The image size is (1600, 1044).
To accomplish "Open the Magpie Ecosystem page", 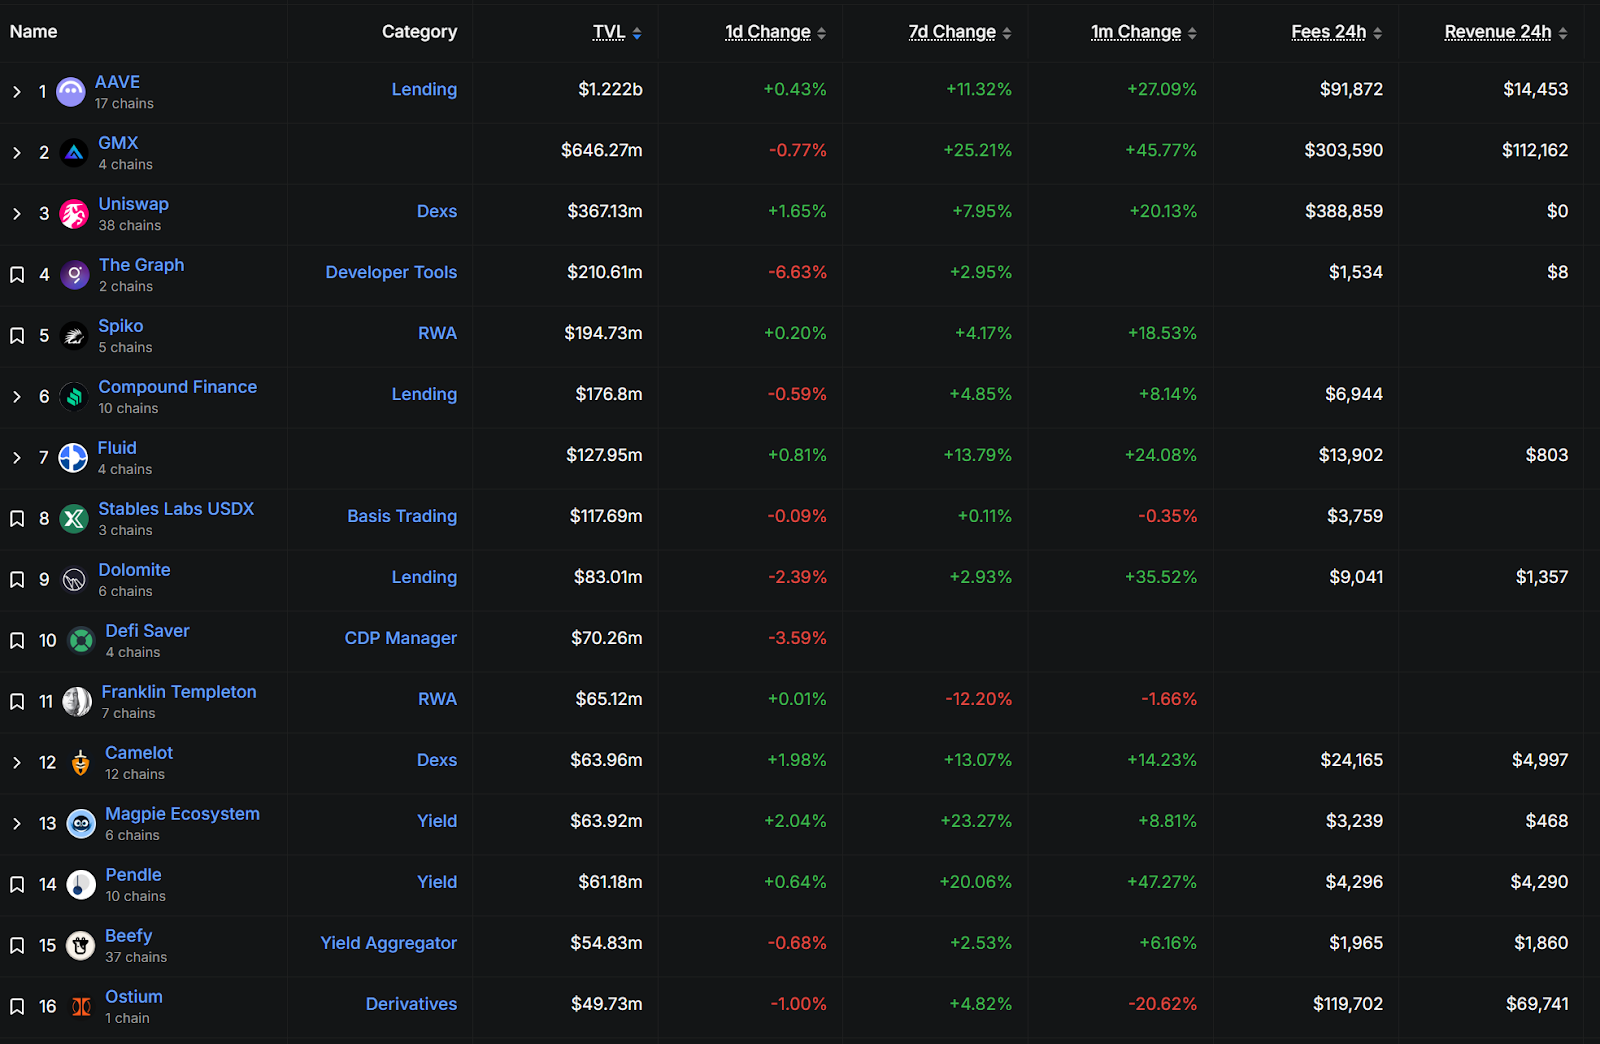I will click(182, 814).
